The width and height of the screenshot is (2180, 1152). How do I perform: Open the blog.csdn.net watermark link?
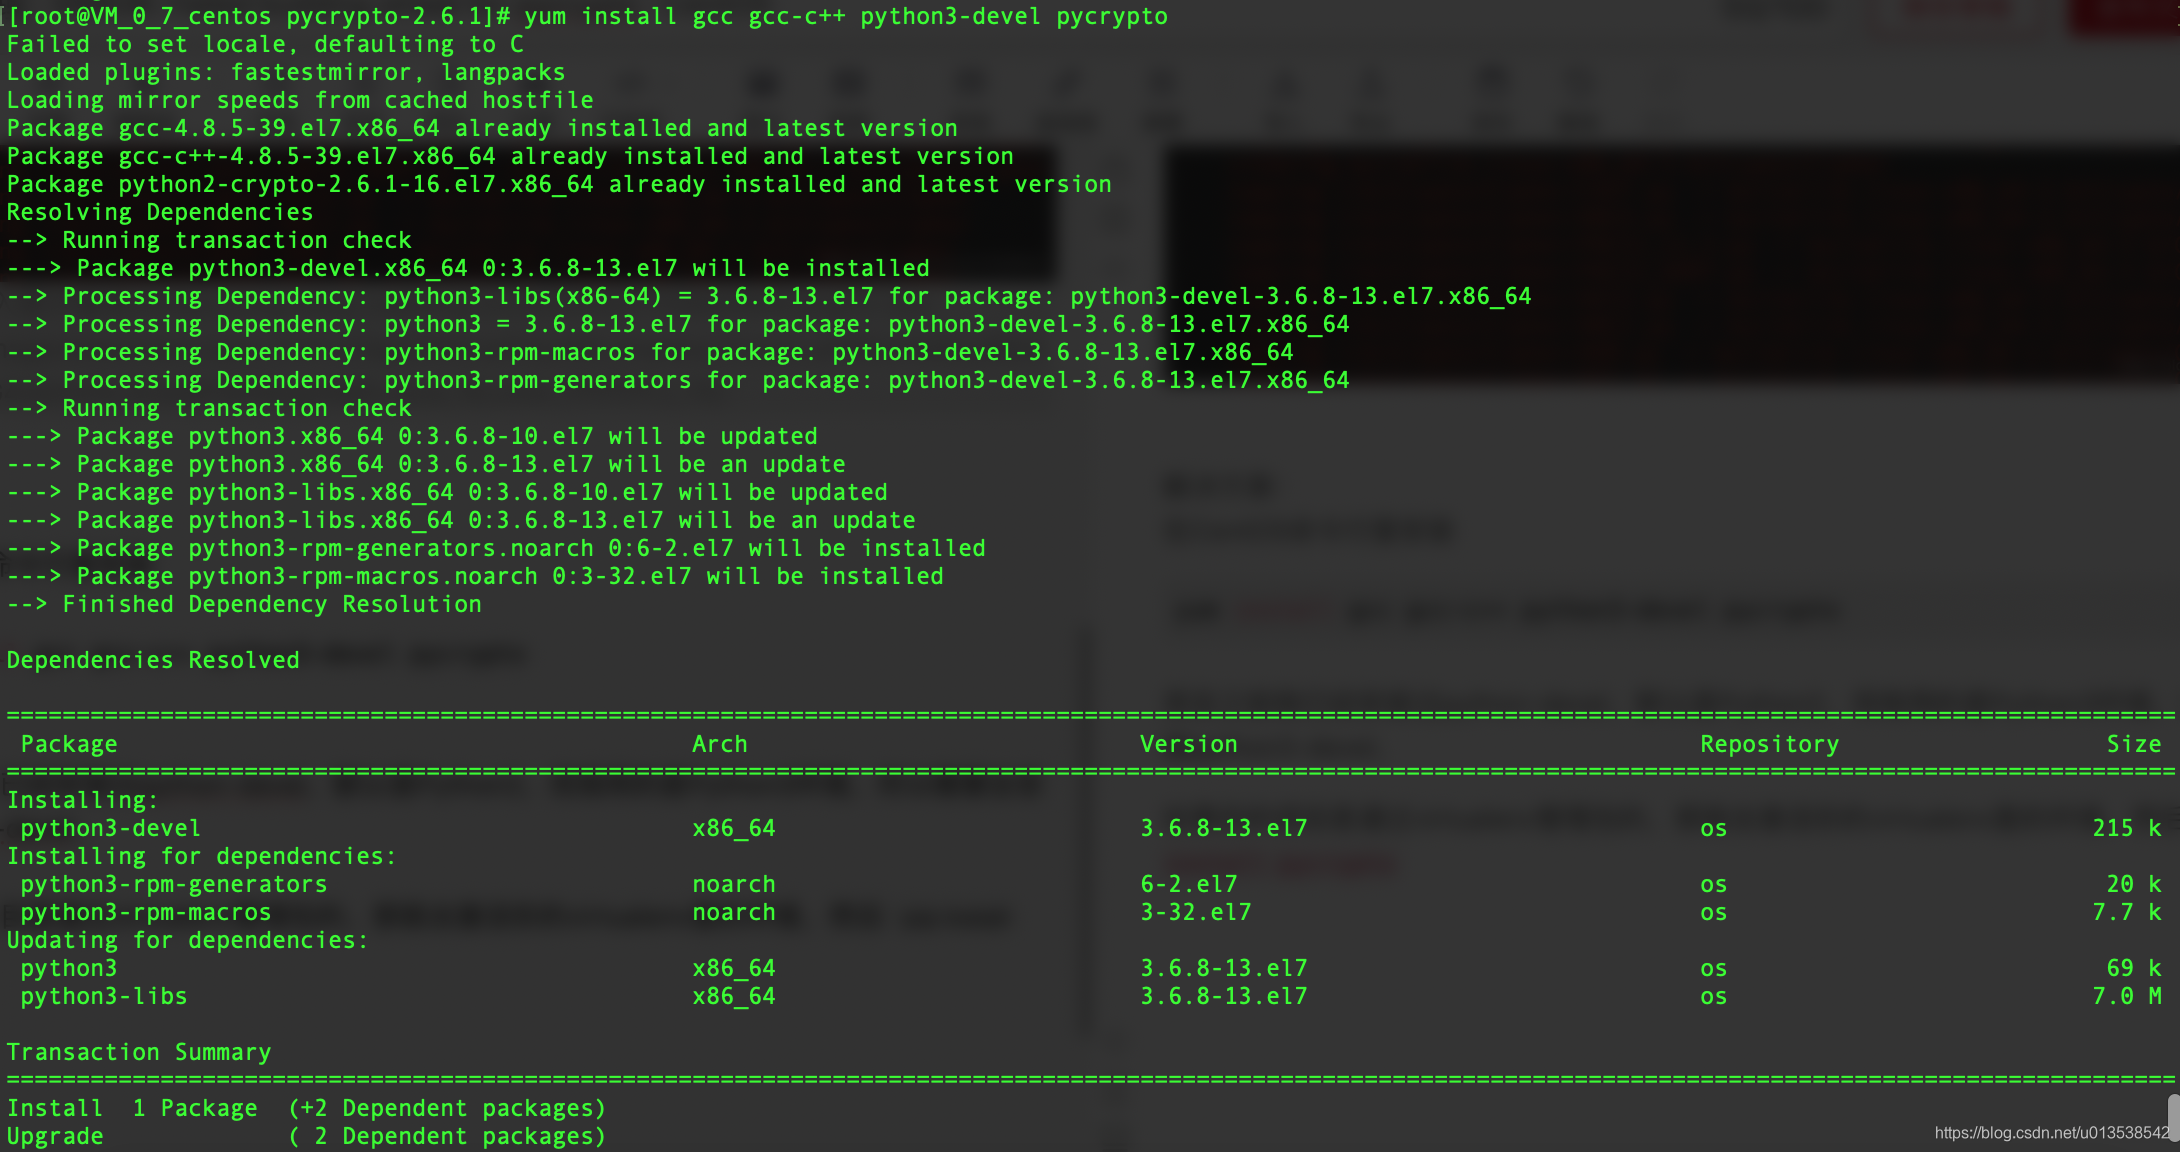click(2050, 1133)
